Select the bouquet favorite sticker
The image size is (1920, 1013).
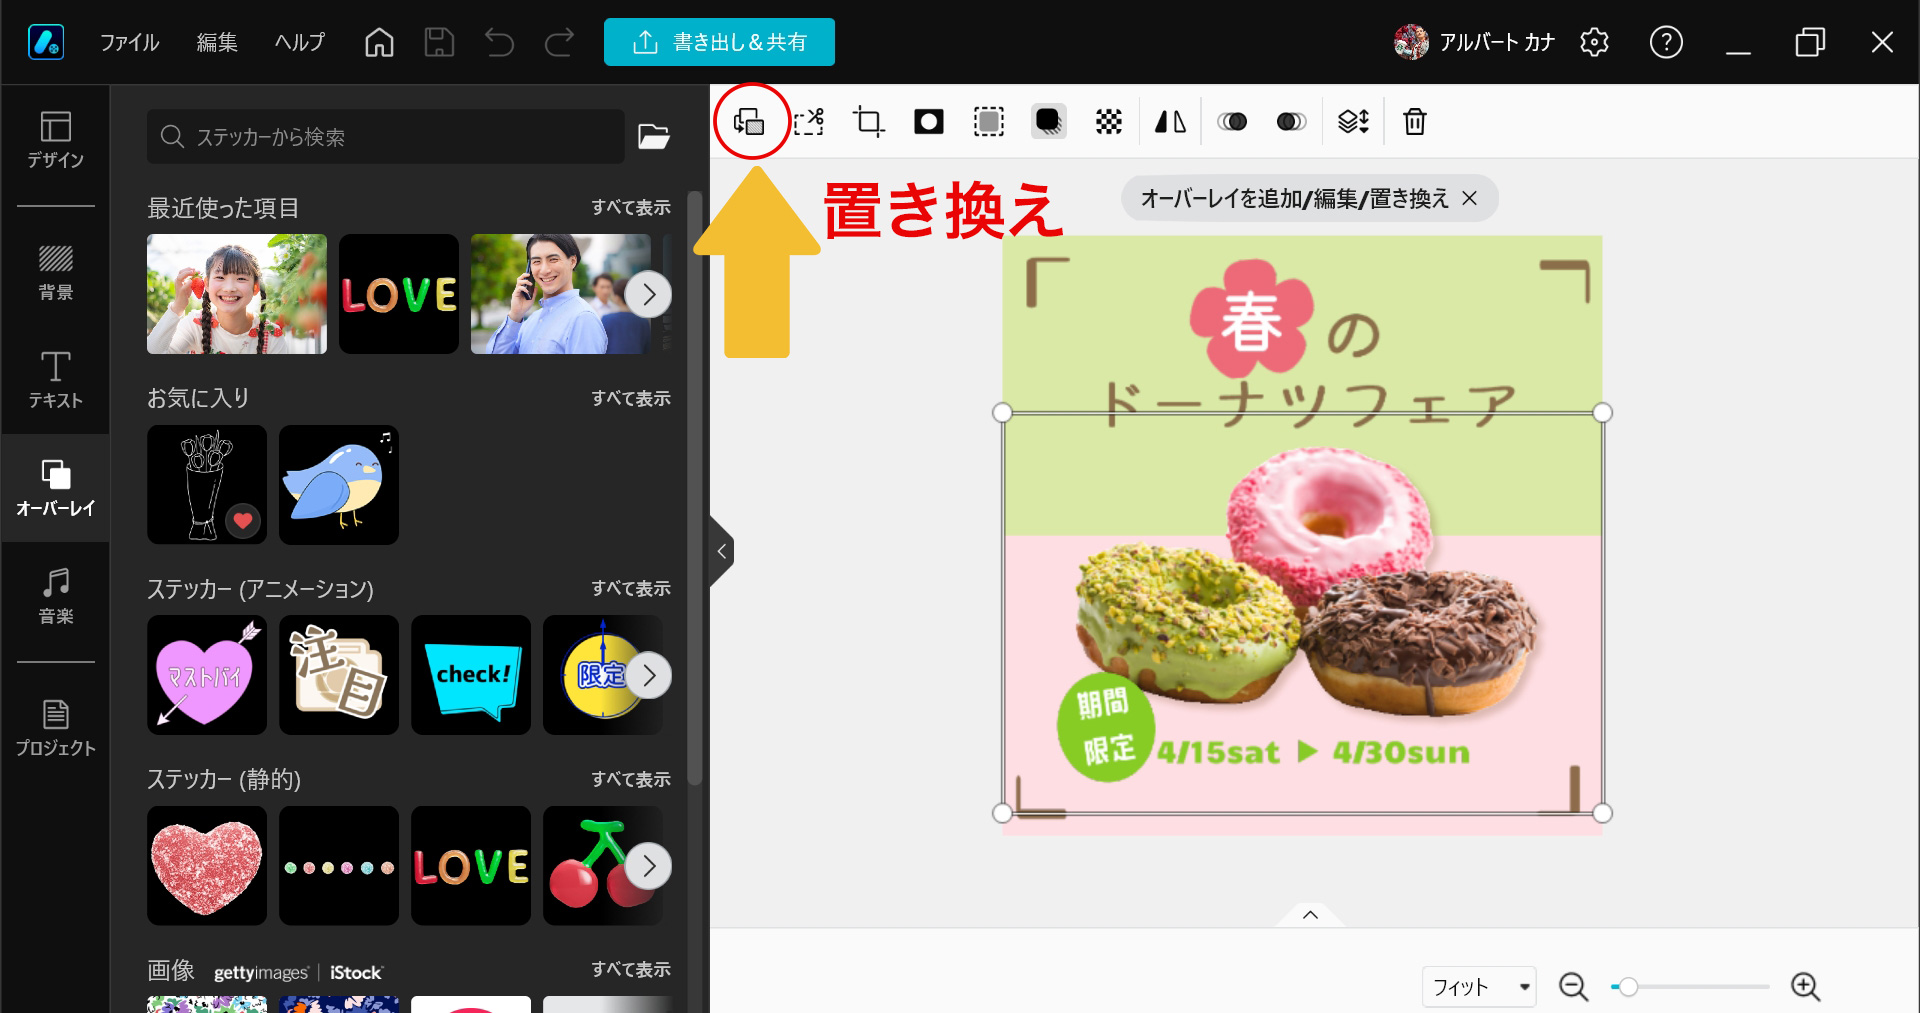tap(207, 485)
